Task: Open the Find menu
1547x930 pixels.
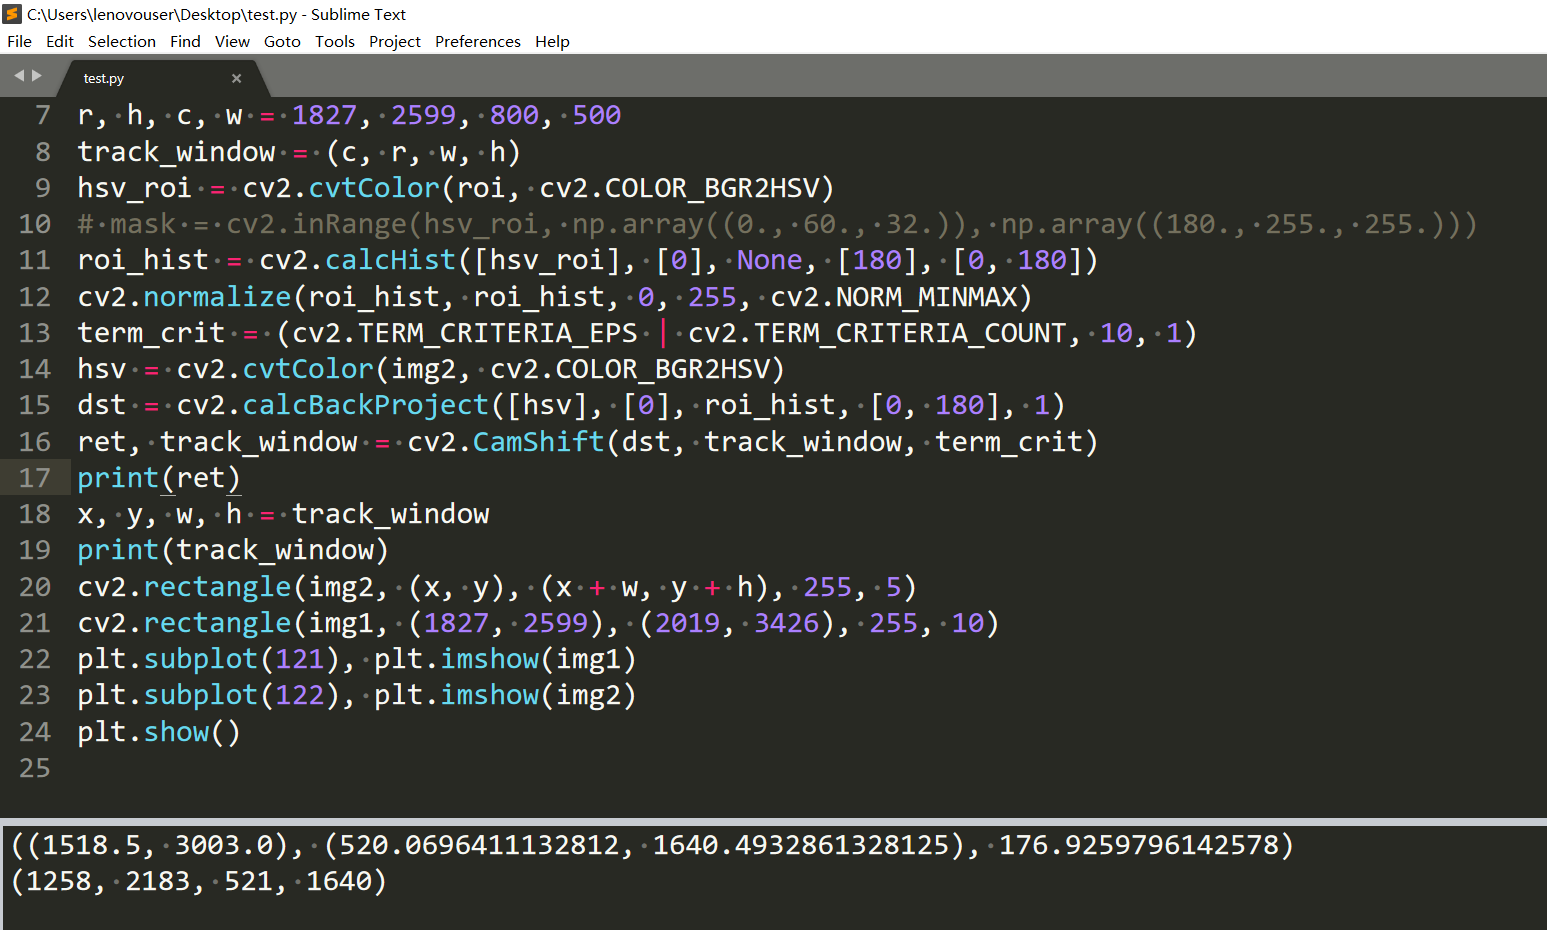Action: point(185,41)
